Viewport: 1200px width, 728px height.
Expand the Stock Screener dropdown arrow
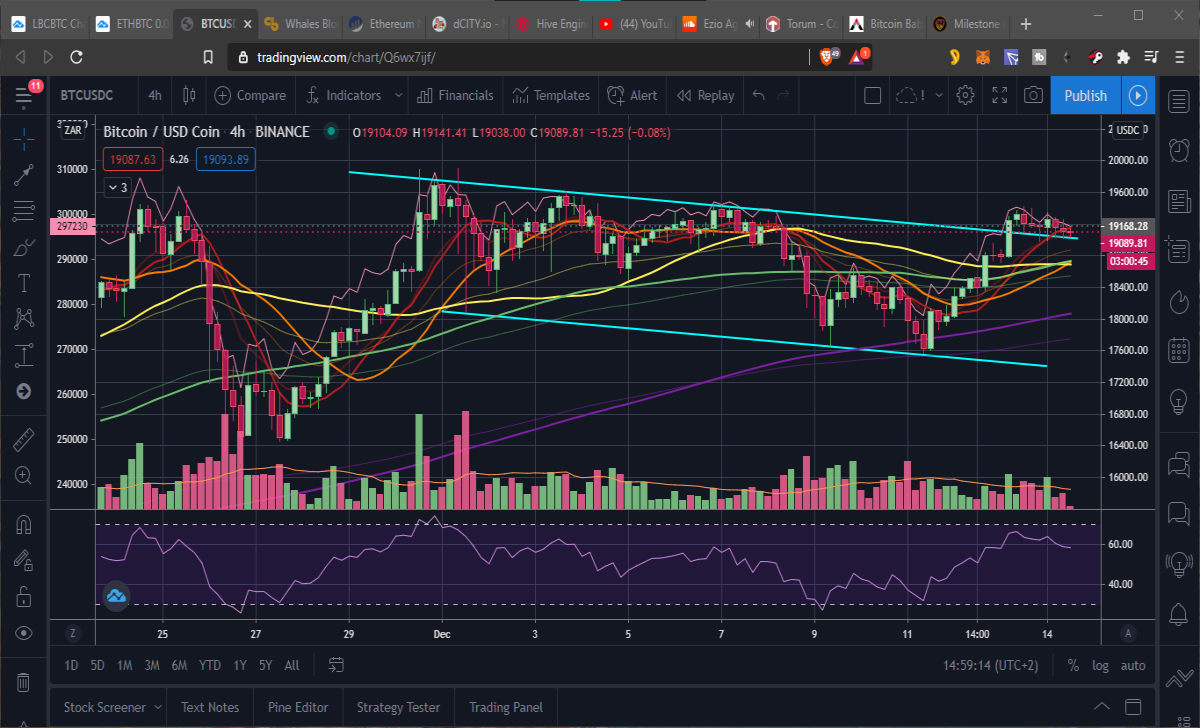pos(157,707)
